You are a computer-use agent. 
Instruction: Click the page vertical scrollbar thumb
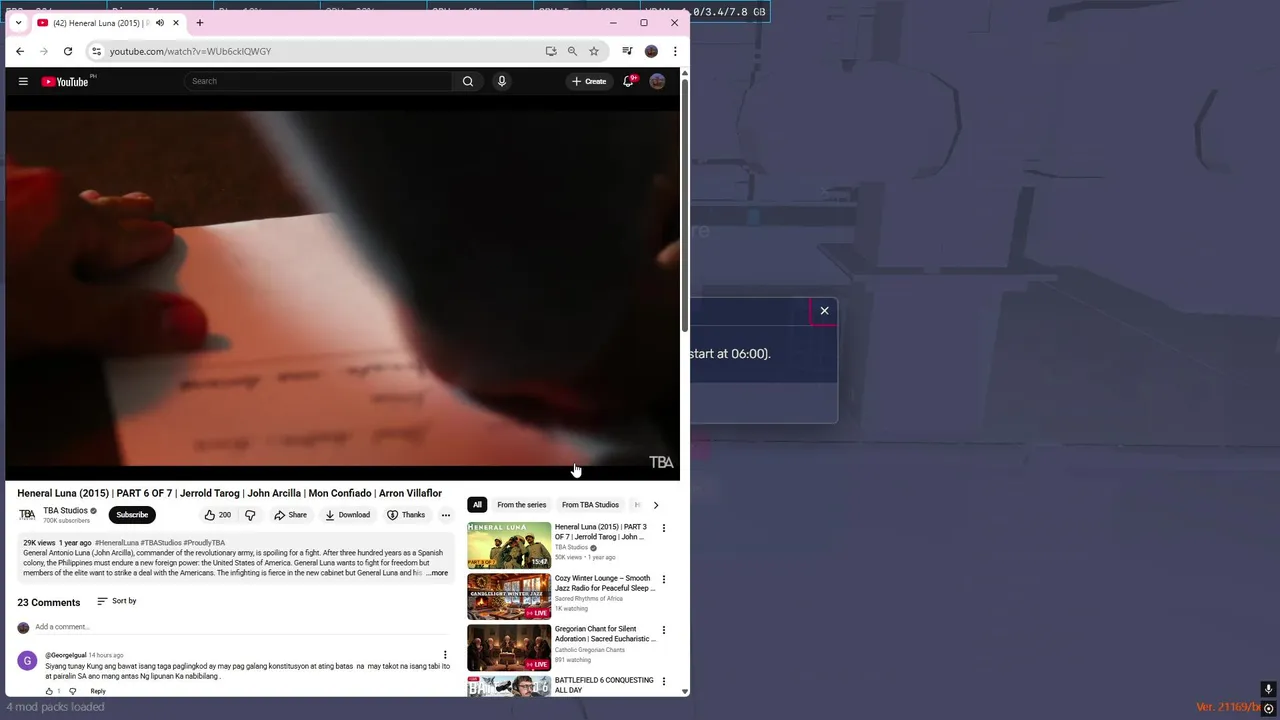click(x=684, y=205)
